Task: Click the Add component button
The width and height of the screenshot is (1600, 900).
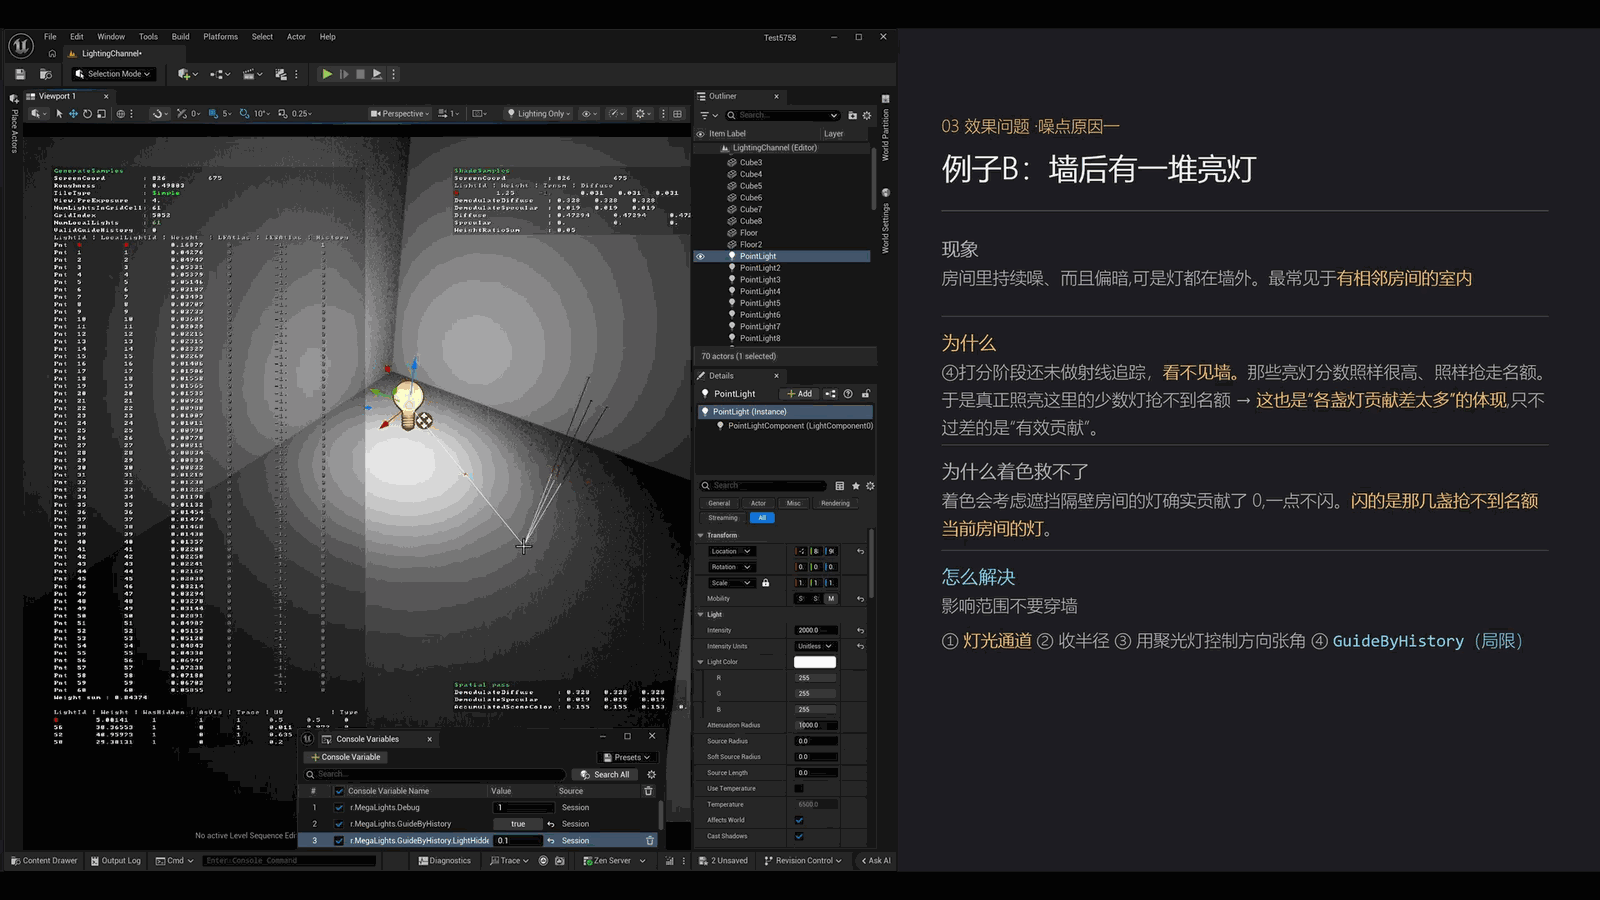Action: pos(799,394)
